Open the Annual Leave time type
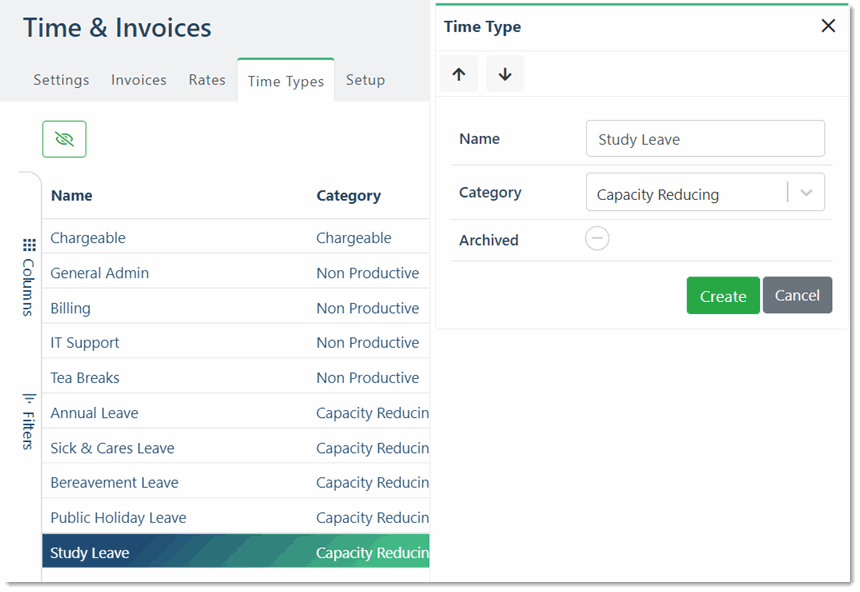The width and height of the screenshot is (860, 592). [x=94, y=412]
